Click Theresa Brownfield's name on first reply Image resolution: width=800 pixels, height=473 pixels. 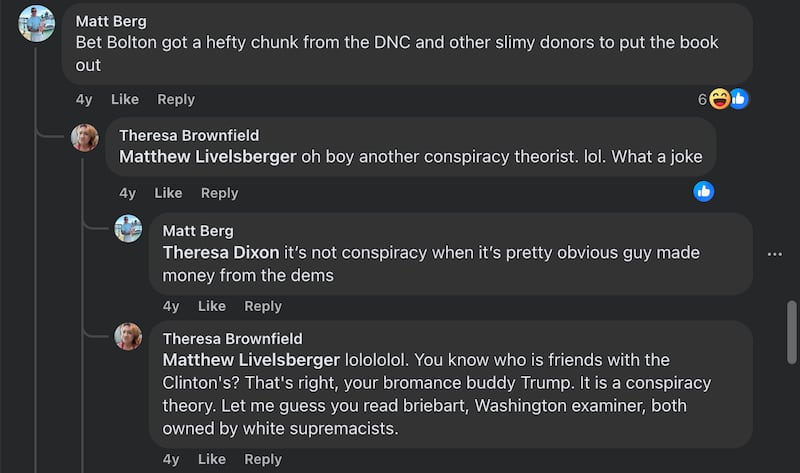pos(189,135)
